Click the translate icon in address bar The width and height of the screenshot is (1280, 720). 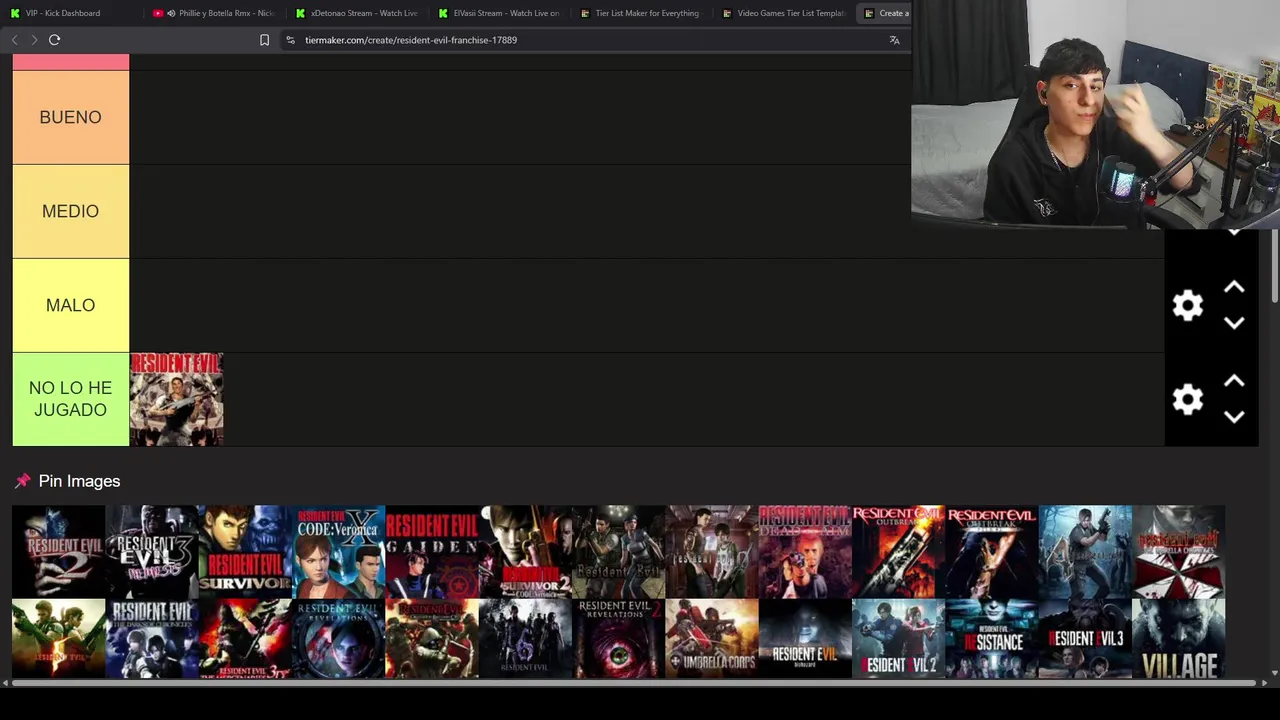tap(894, 40)
